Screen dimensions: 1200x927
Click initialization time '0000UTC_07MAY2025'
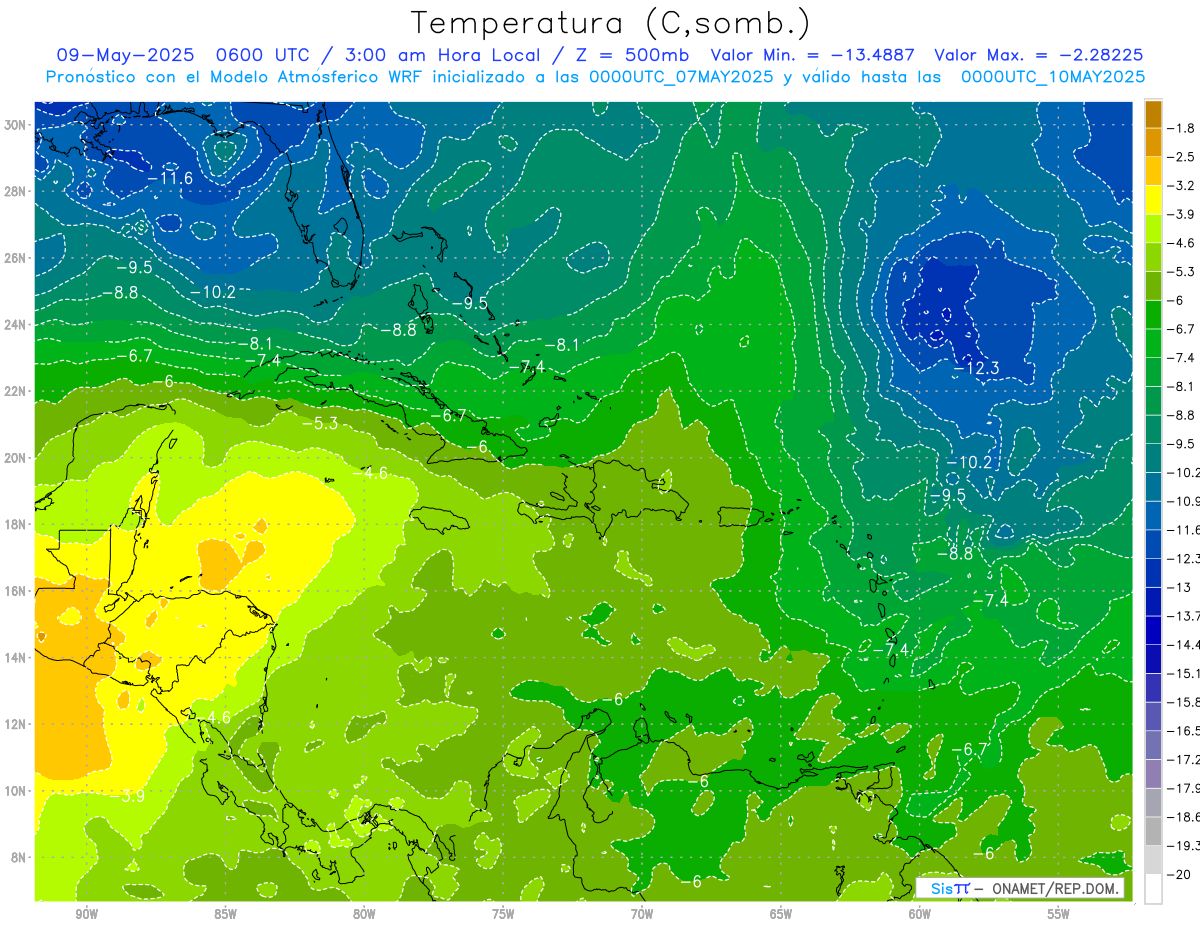tap(680, 76)
